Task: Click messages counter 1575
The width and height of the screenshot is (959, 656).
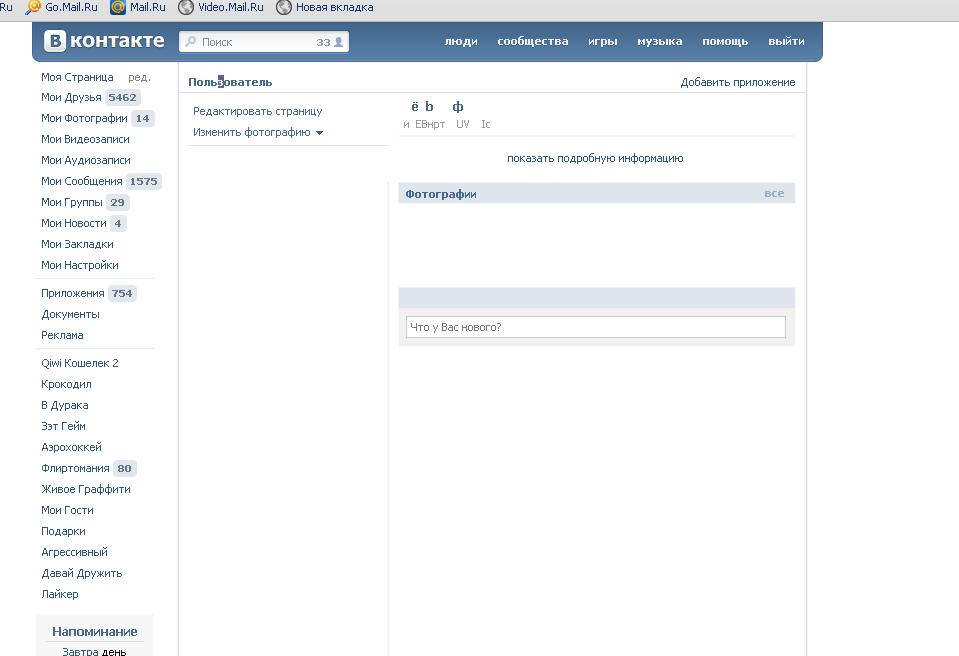Action: [x=143, y=182]
